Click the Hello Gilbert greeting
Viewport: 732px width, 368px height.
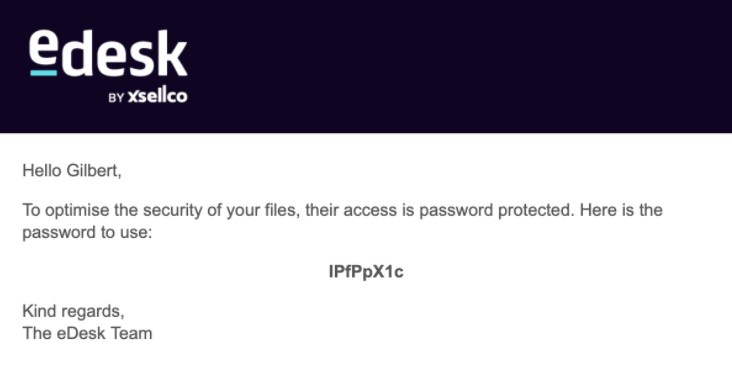click(72, 171)
